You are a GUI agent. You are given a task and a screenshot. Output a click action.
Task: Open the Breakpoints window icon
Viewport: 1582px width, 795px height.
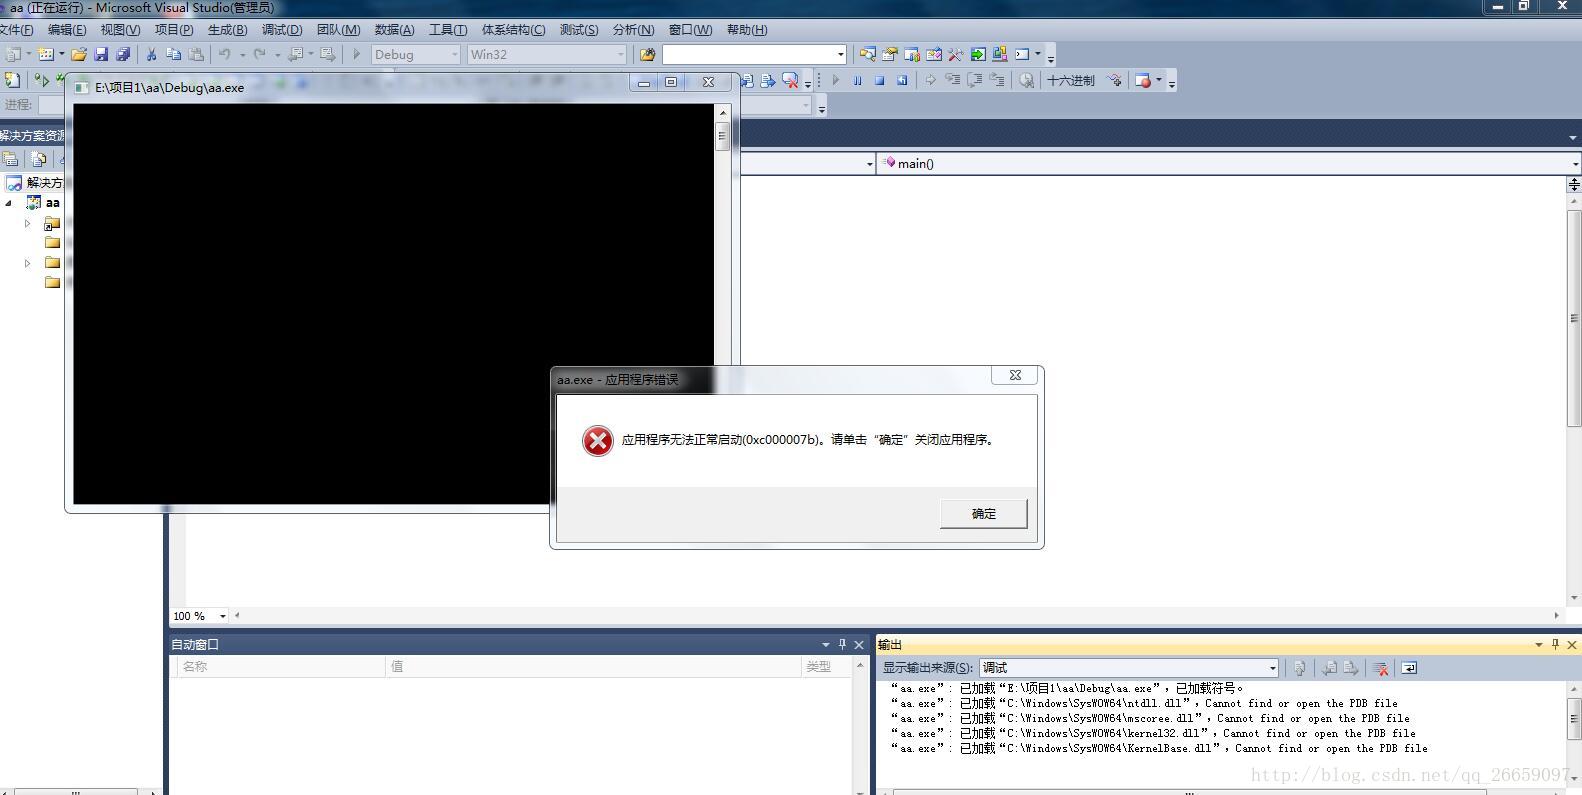click(x=1143, y=80)
